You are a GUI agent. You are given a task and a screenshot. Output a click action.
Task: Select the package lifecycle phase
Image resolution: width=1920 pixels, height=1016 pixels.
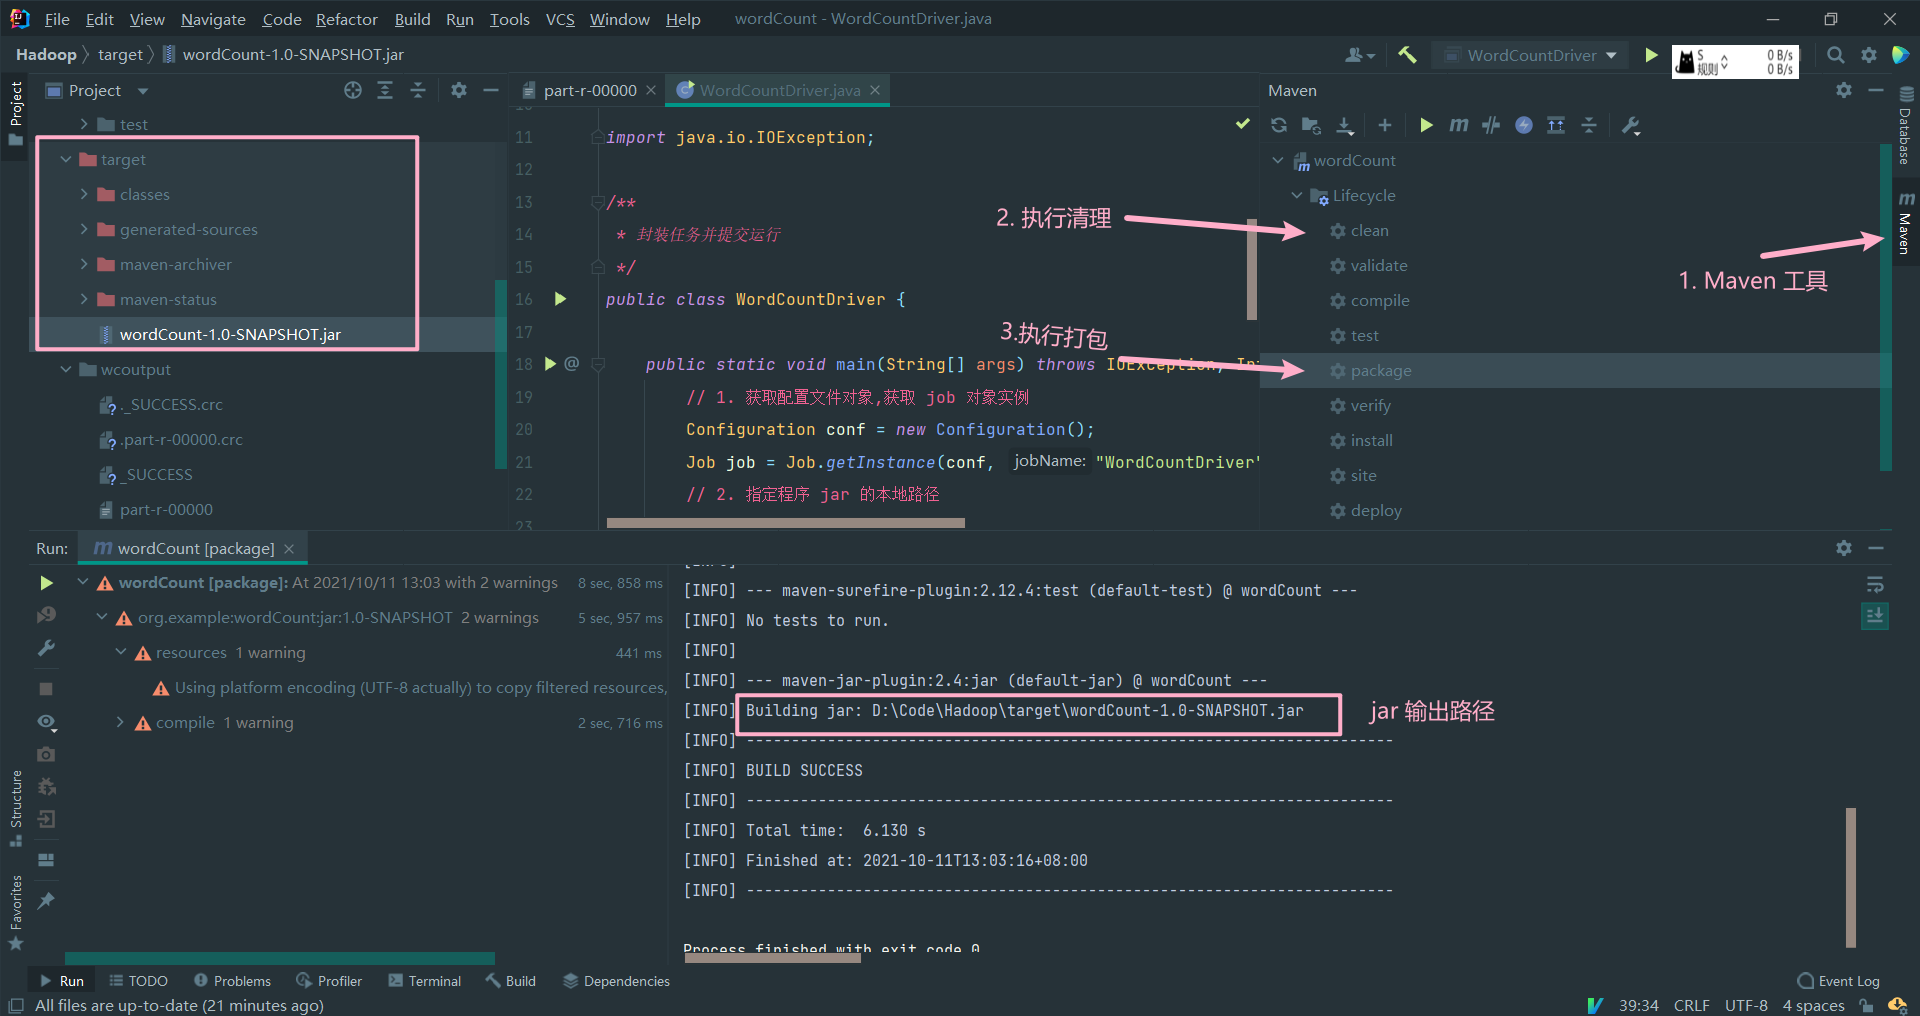pos(1380,371)
